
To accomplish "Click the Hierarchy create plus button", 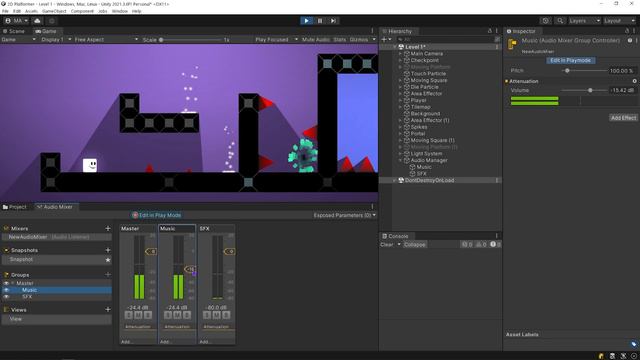I will coord(384,40).
